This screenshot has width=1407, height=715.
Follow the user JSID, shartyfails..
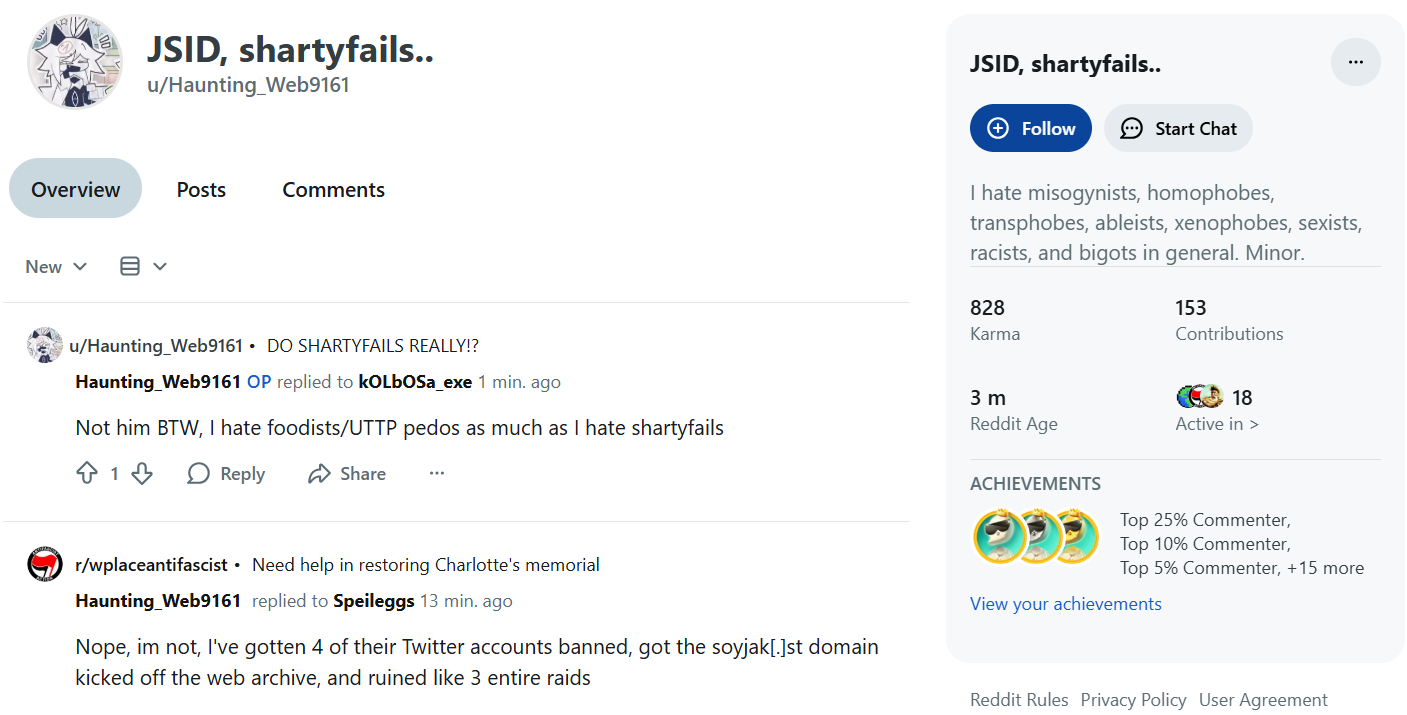pos(1030,128)
